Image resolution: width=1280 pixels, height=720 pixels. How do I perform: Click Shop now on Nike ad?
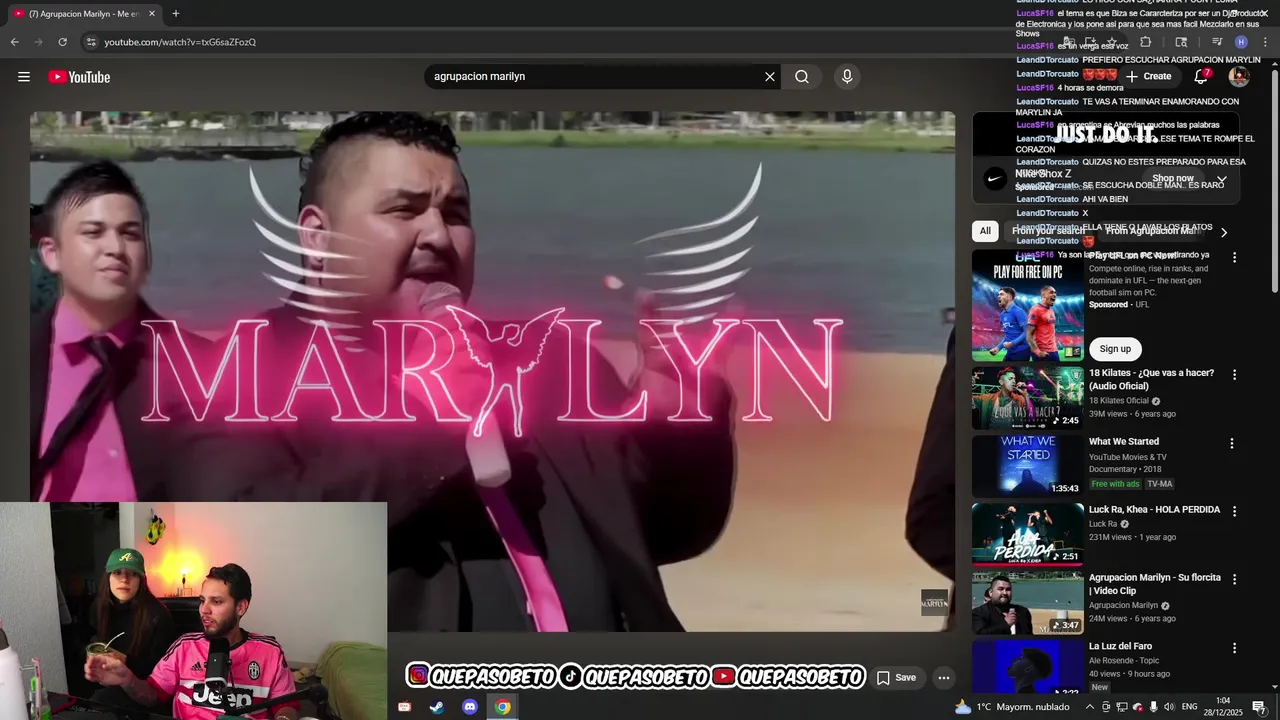[x=1173, y=178]
